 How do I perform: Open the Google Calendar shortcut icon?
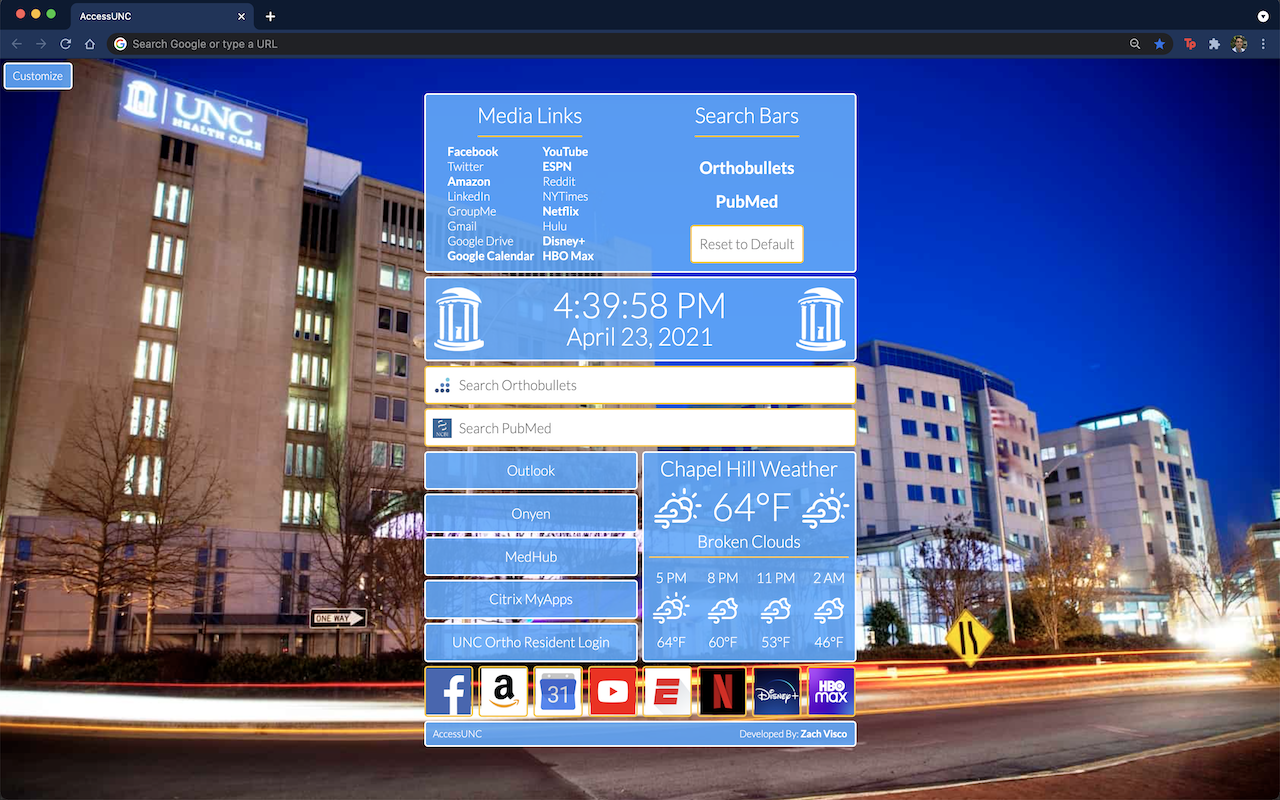pos(558,692)
